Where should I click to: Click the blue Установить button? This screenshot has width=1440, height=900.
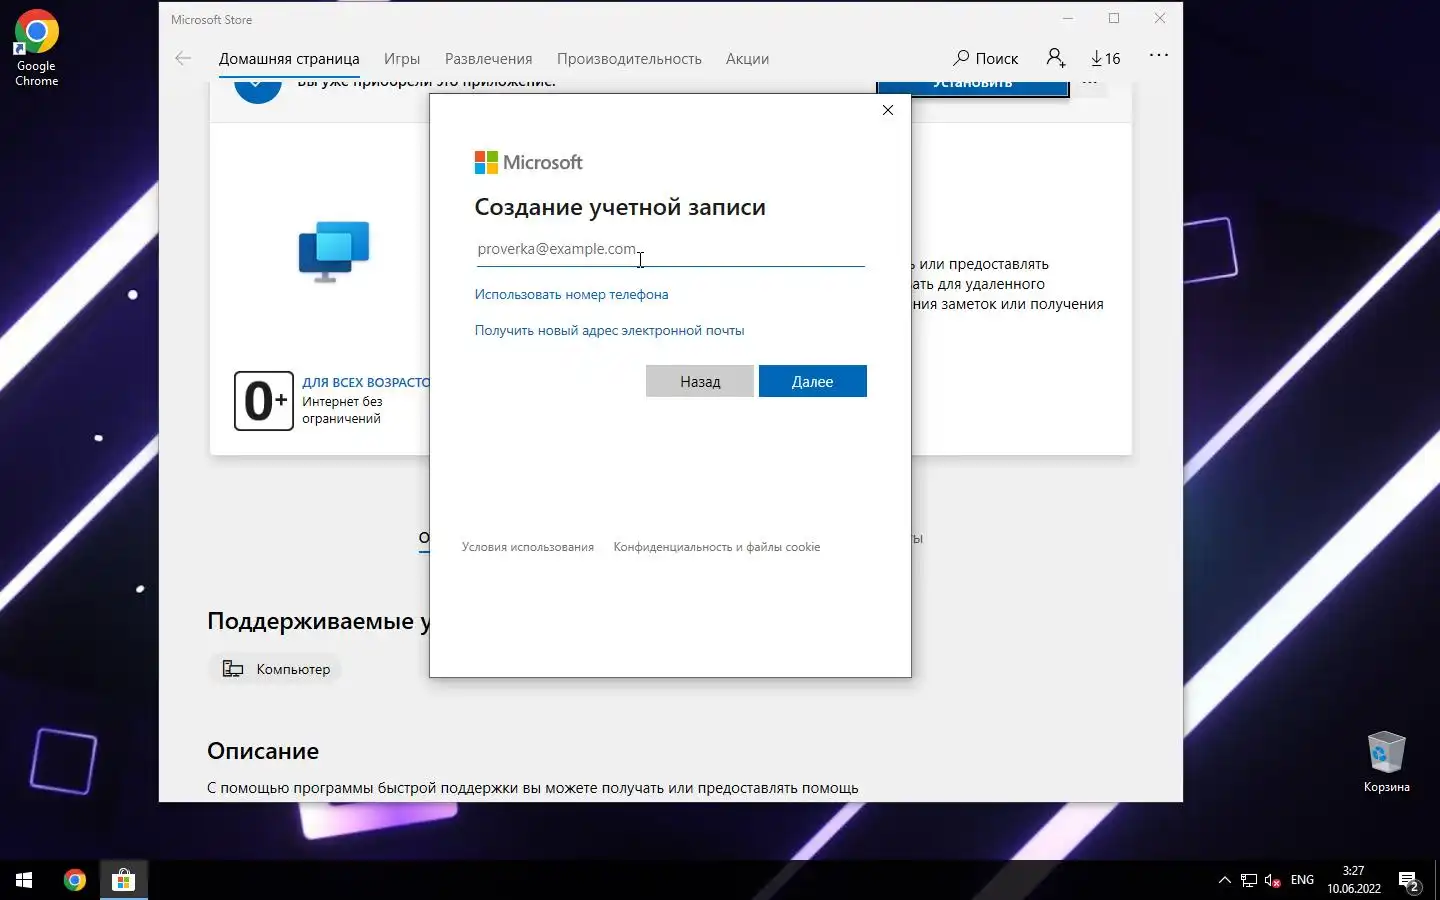click(x=973, y=88)
